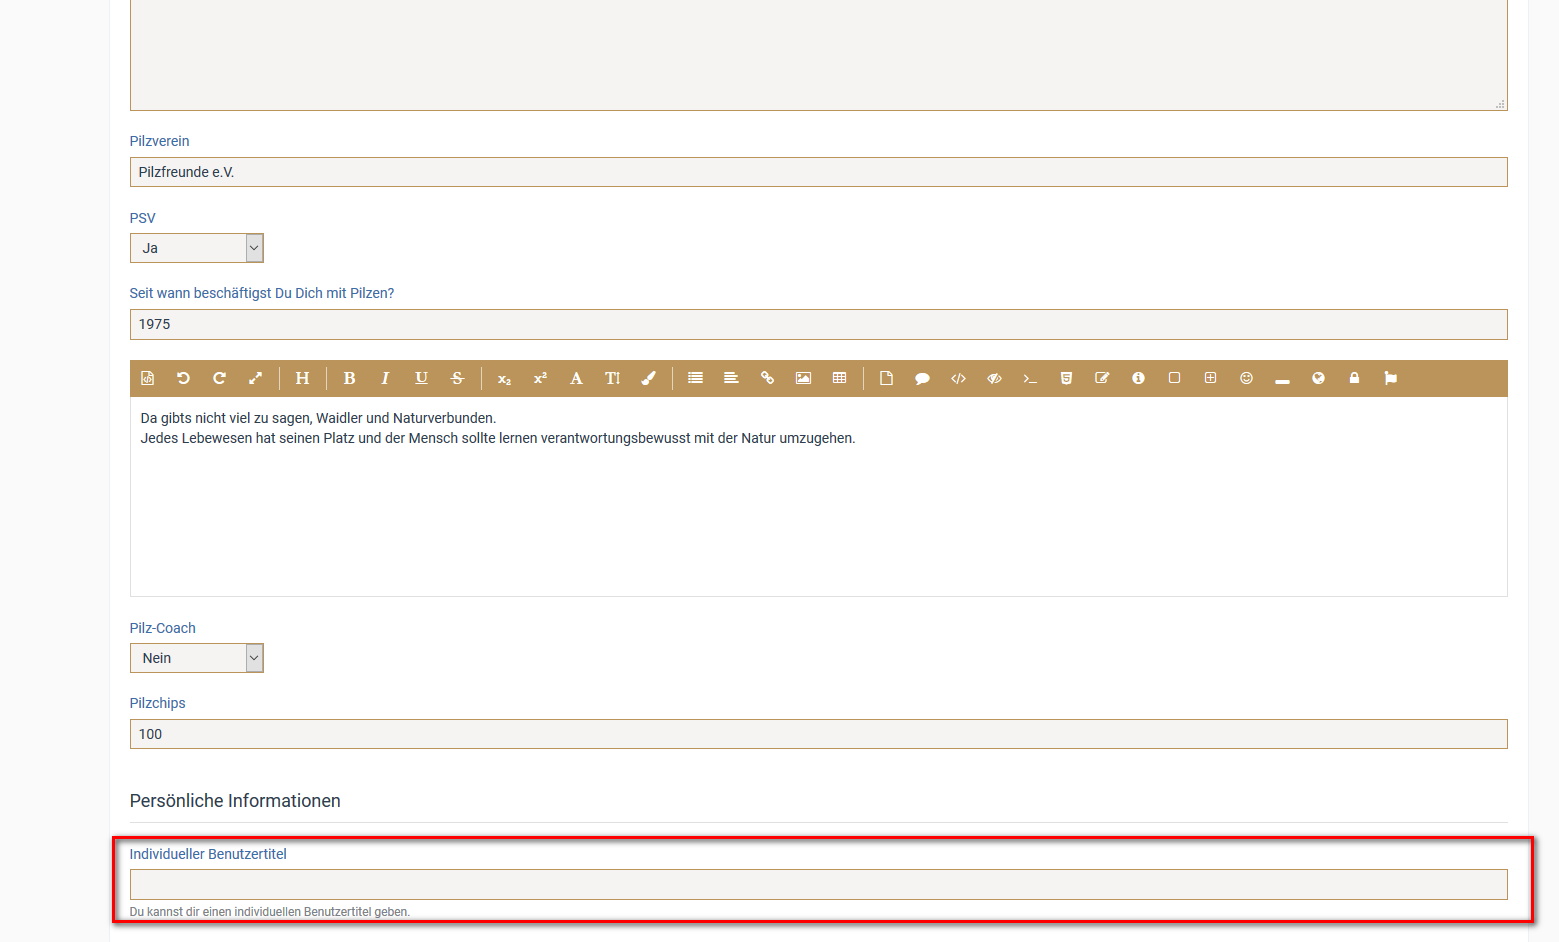Screen dimensions: 1559x942
Task: Click the Pilzverein text field
Action: pos(818,172)
